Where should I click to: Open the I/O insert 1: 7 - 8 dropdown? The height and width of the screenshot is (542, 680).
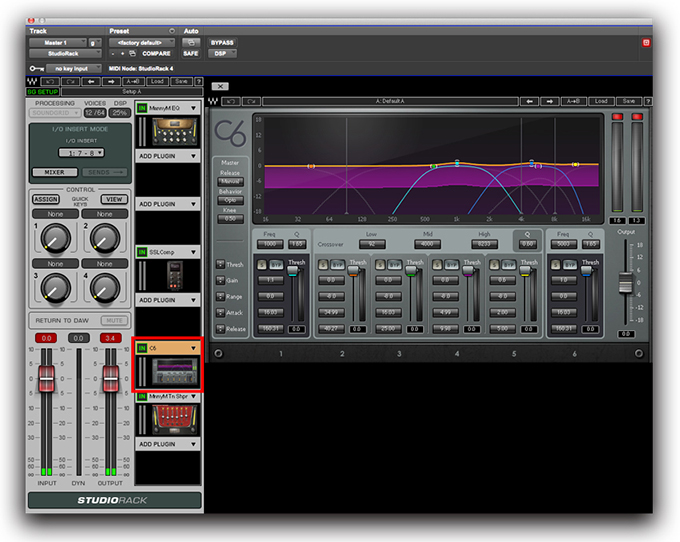coord(82,153)
